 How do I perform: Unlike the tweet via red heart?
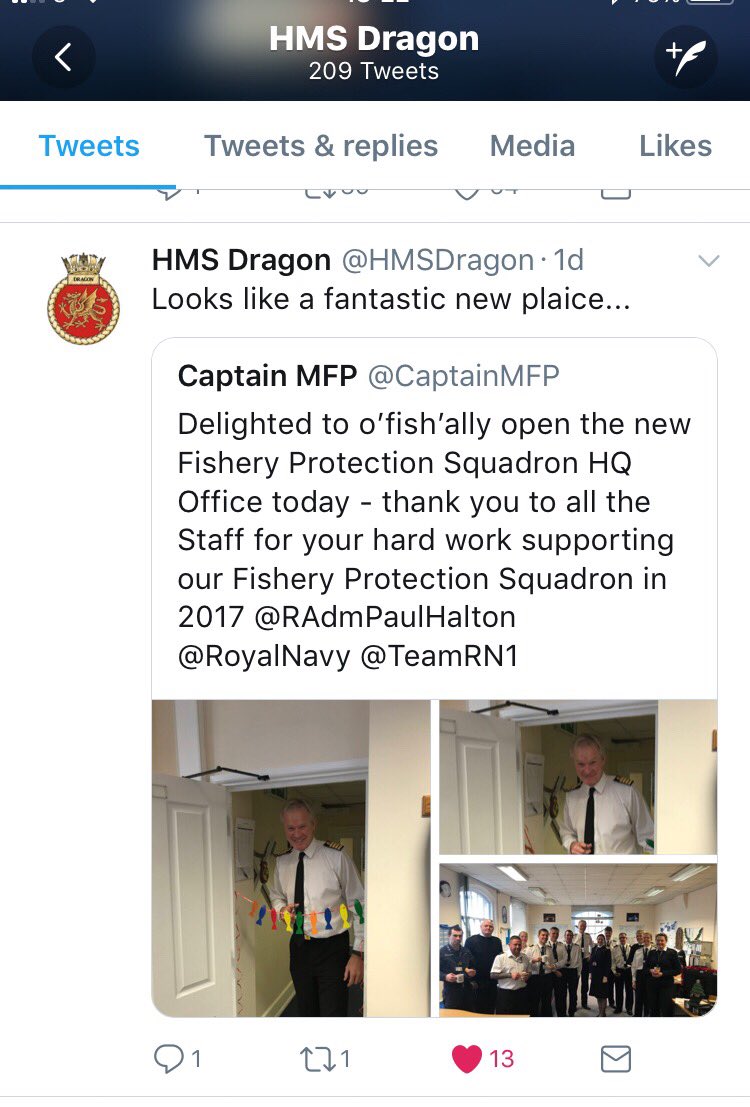pos(466,1058)
